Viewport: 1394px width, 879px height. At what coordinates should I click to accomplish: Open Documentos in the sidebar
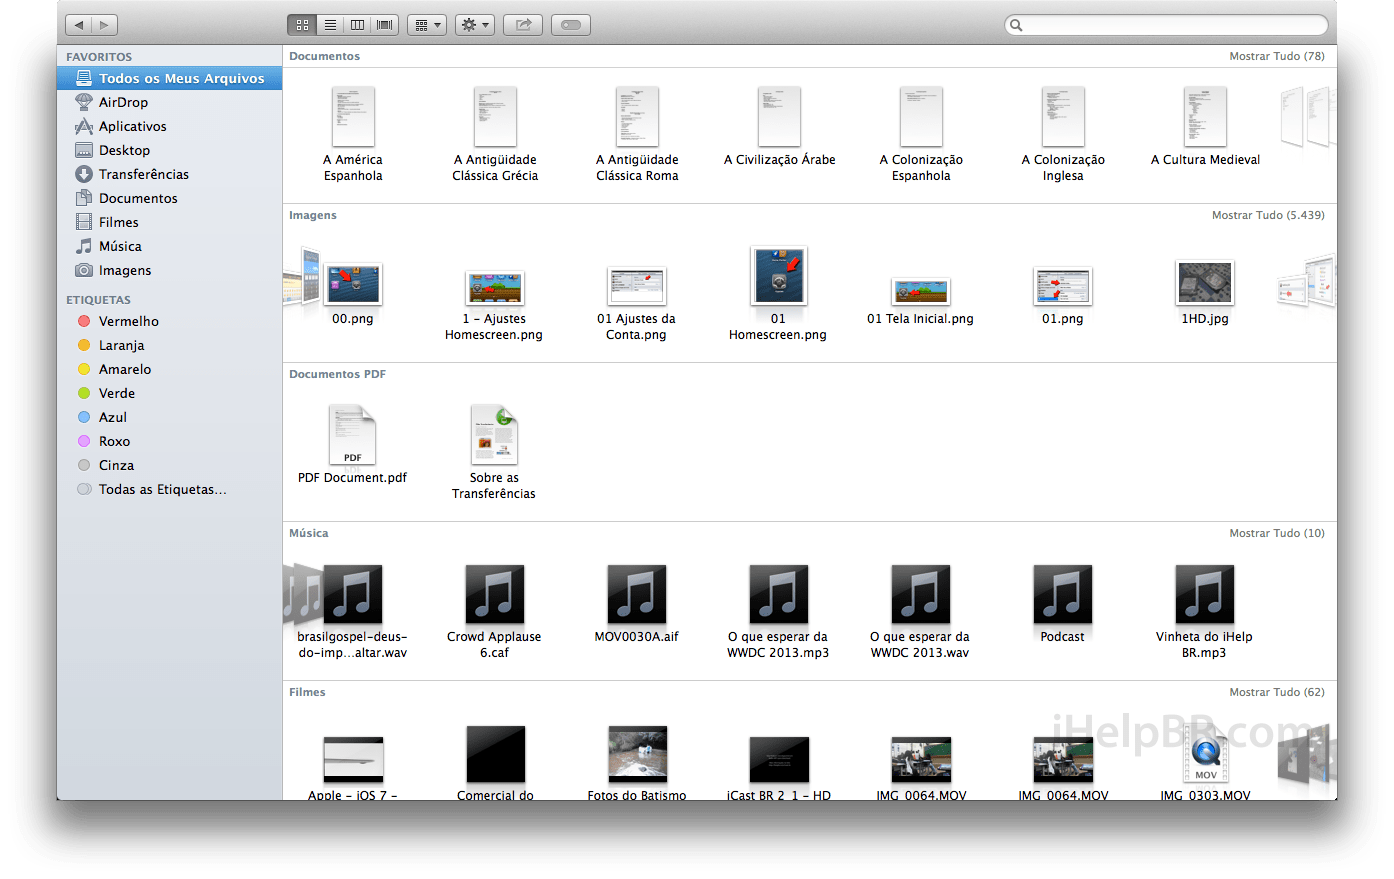coord(170,198)
